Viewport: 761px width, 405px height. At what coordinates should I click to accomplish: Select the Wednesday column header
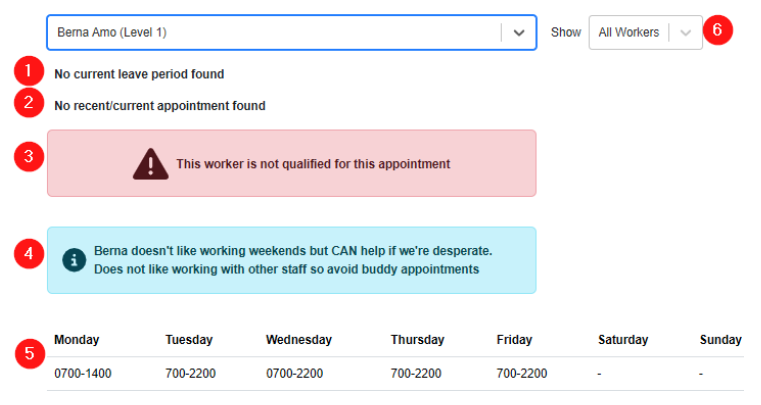(298, 340)
